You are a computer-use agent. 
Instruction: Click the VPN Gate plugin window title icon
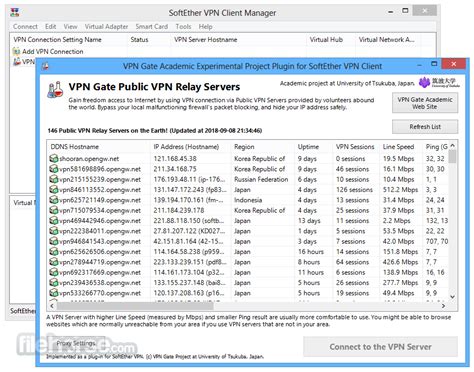click(46, 66)
